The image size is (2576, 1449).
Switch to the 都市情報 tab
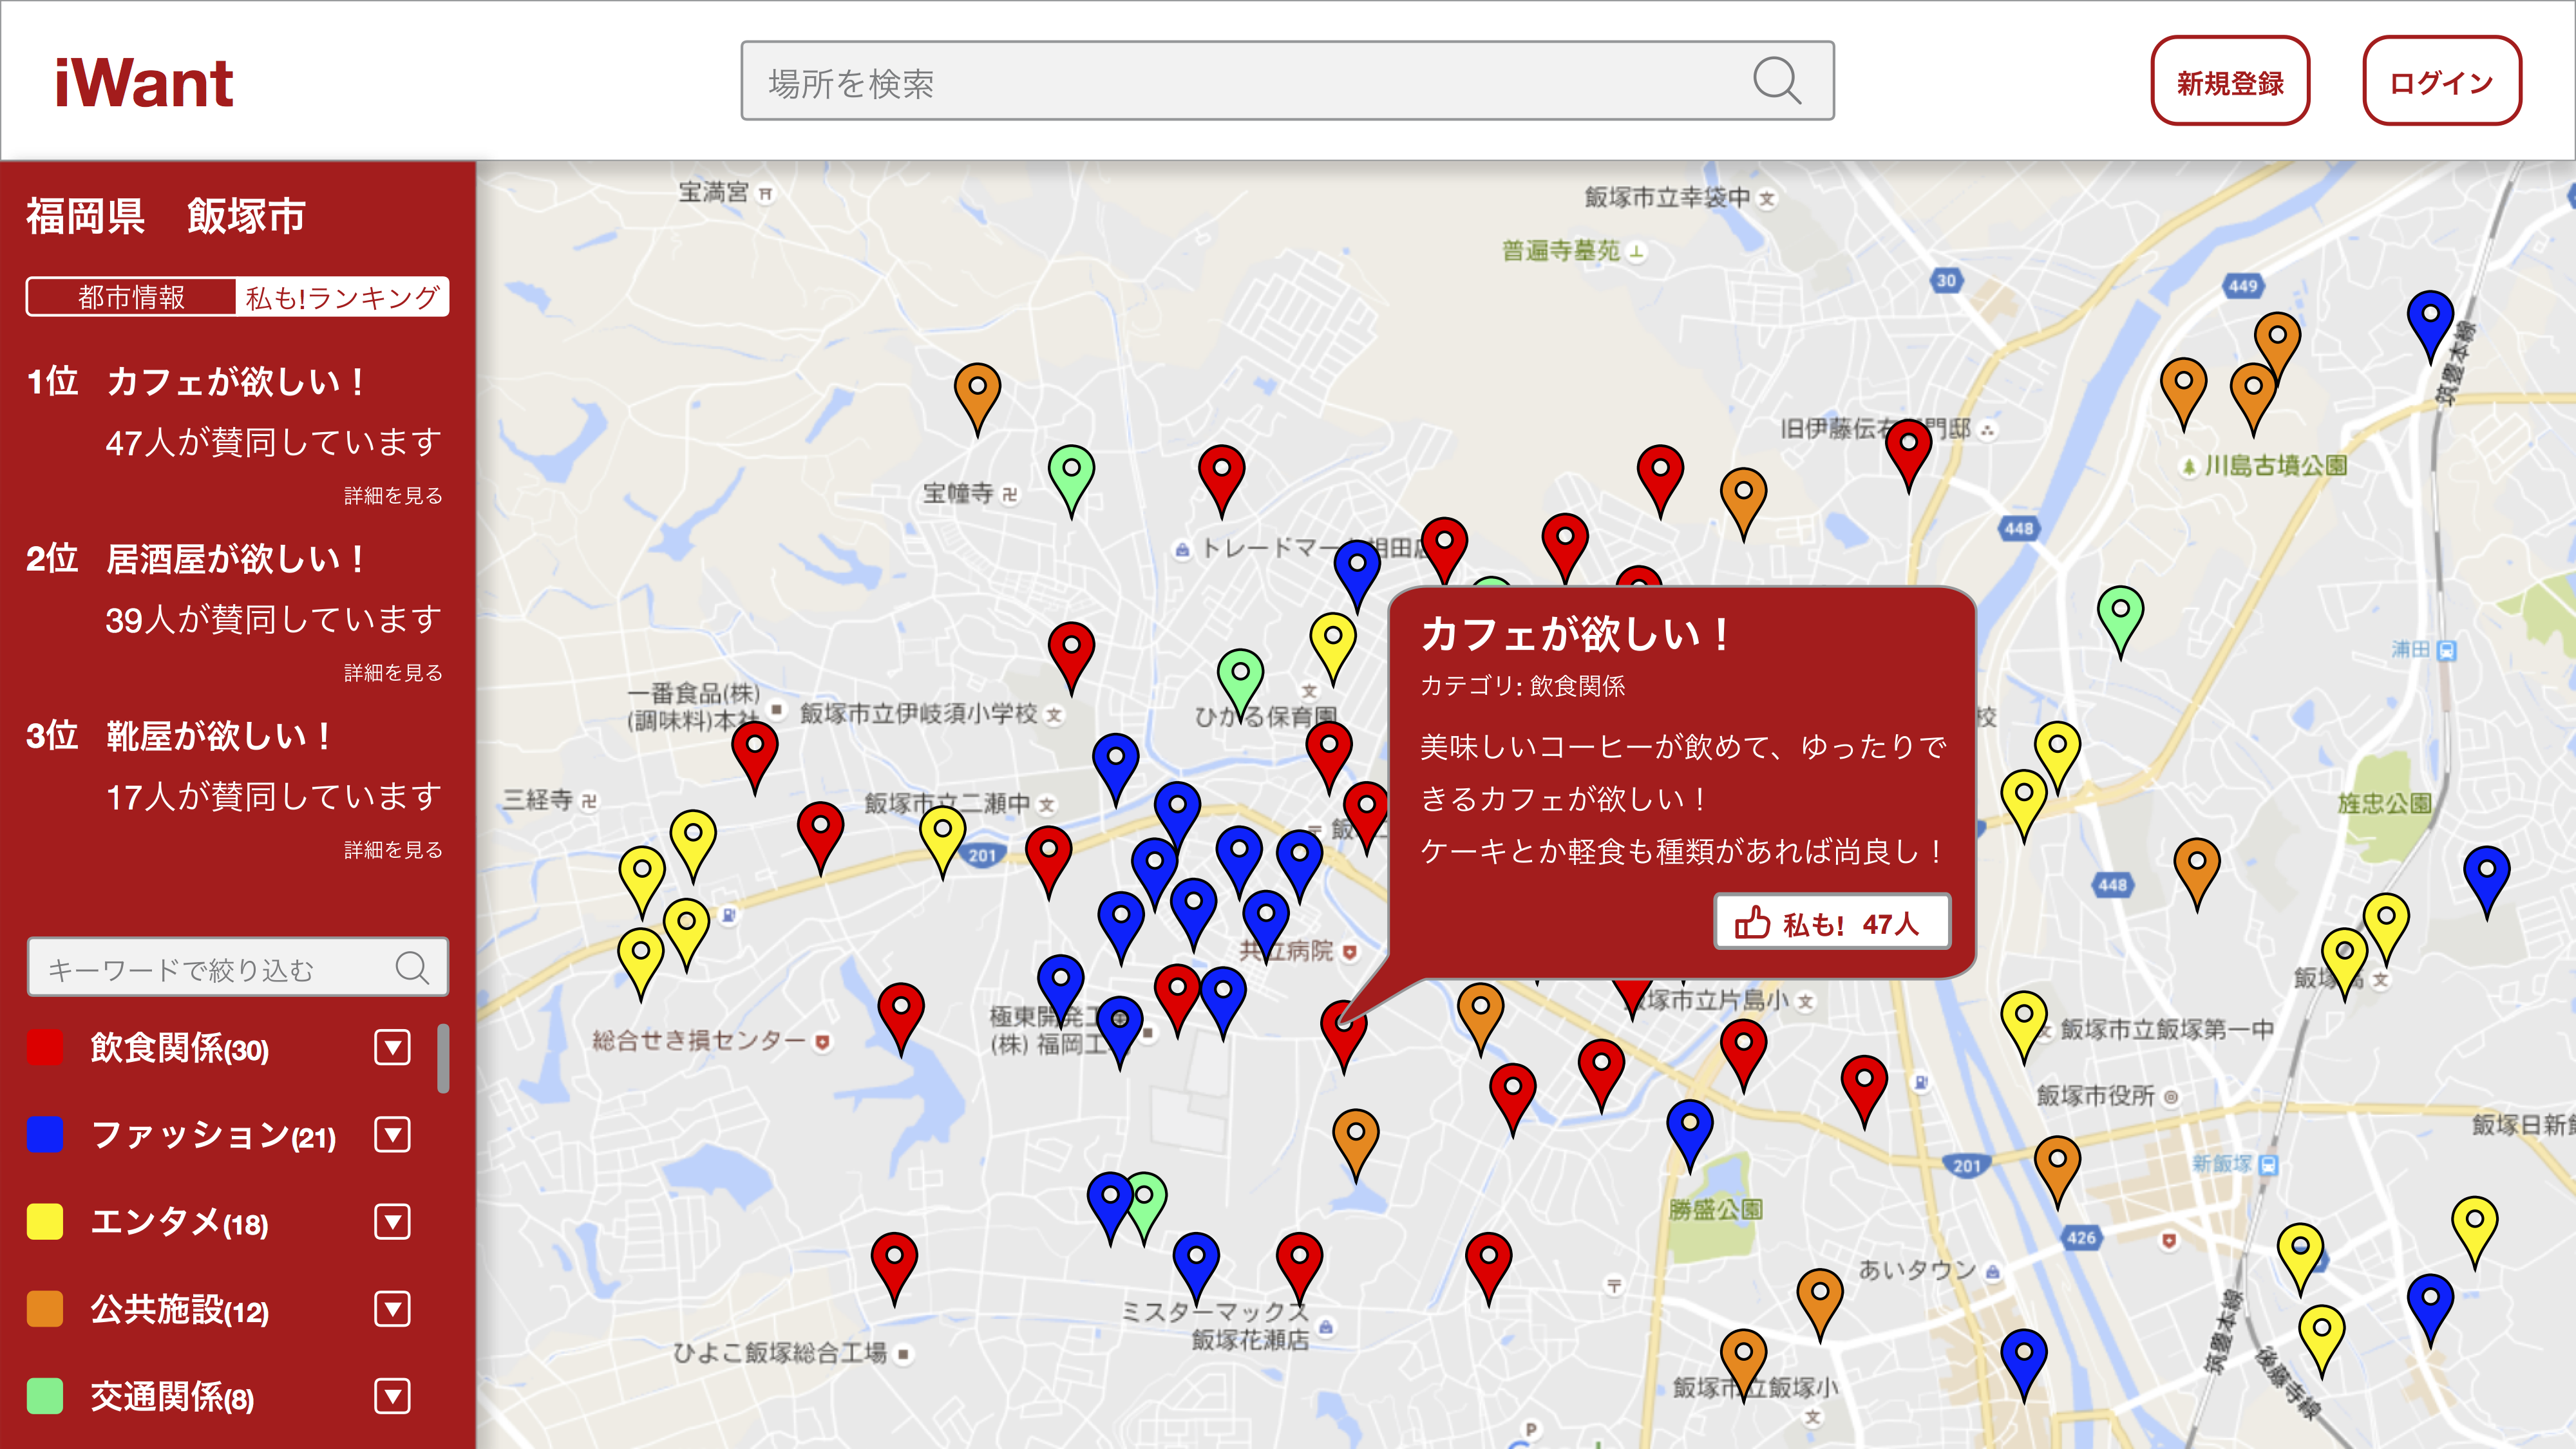point(131,297)
